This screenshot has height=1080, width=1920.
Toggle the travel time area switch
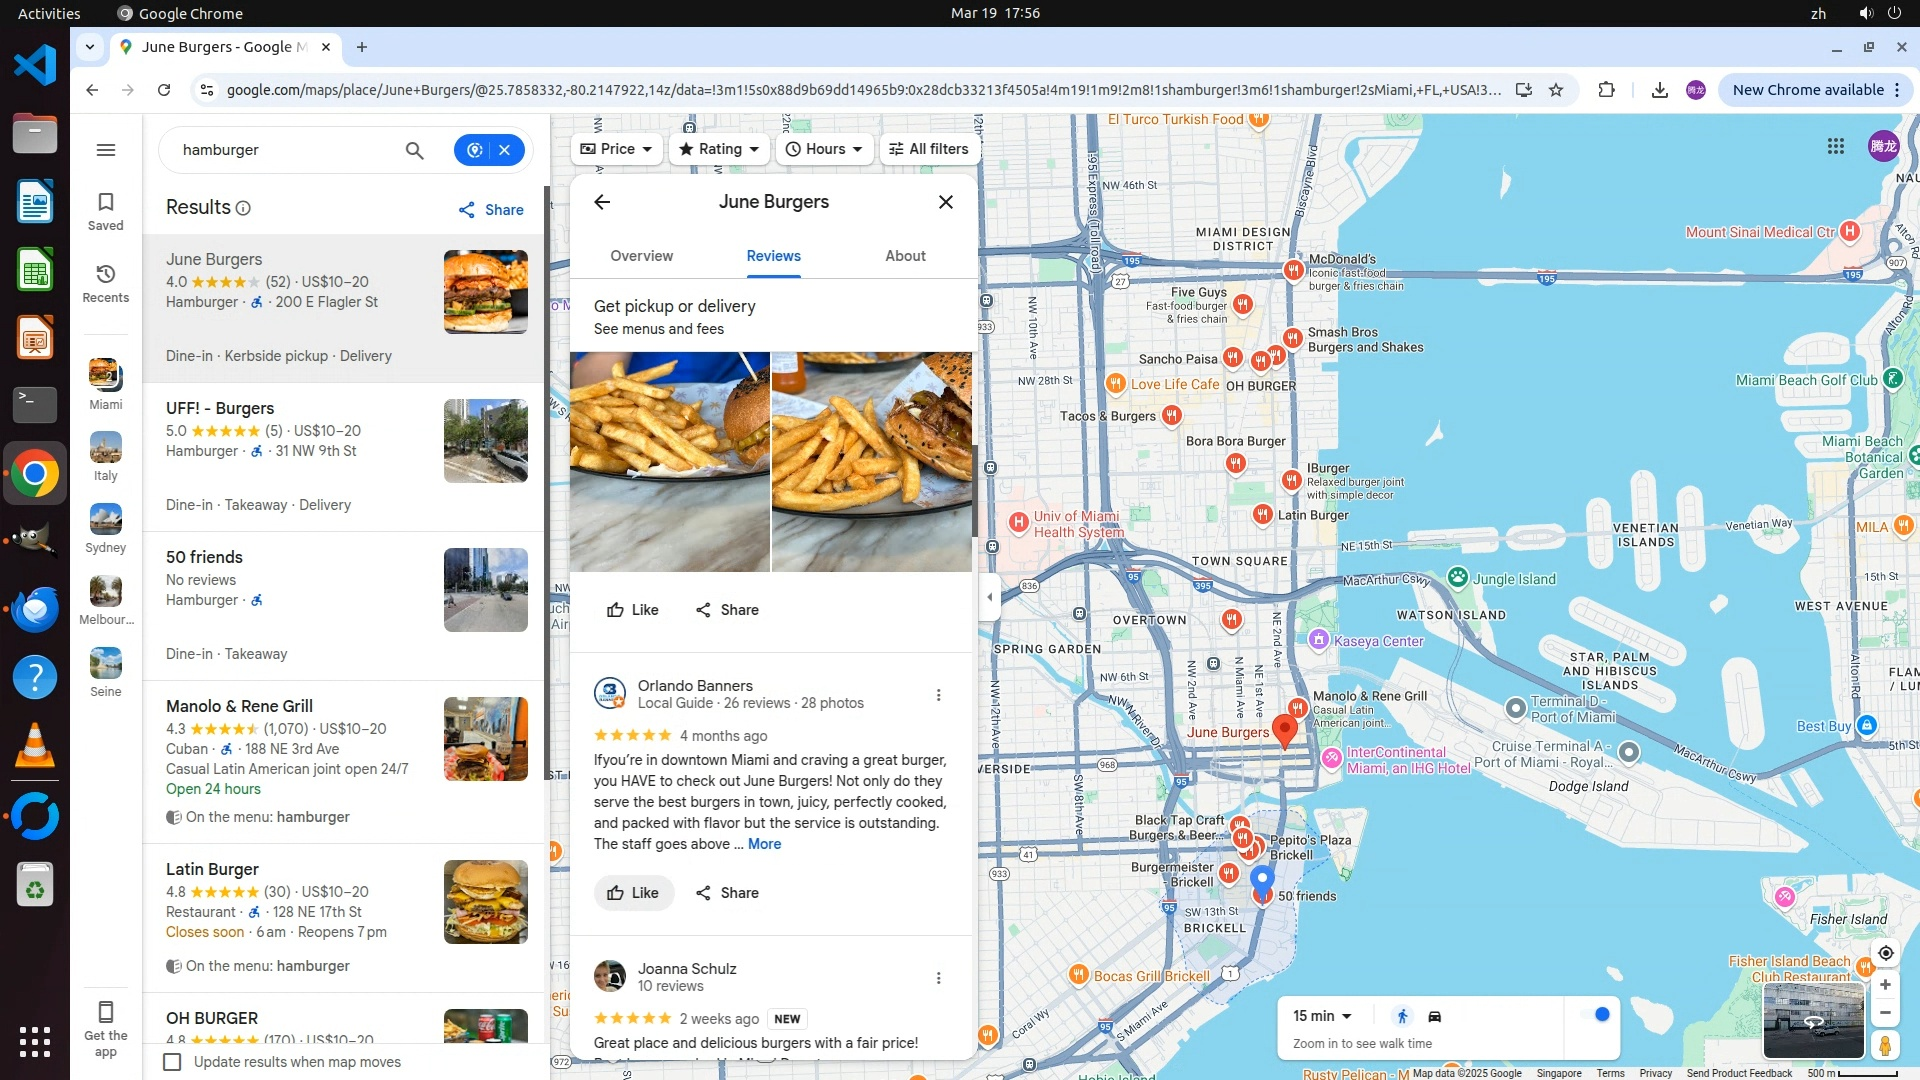(x=1596, y=1015)
